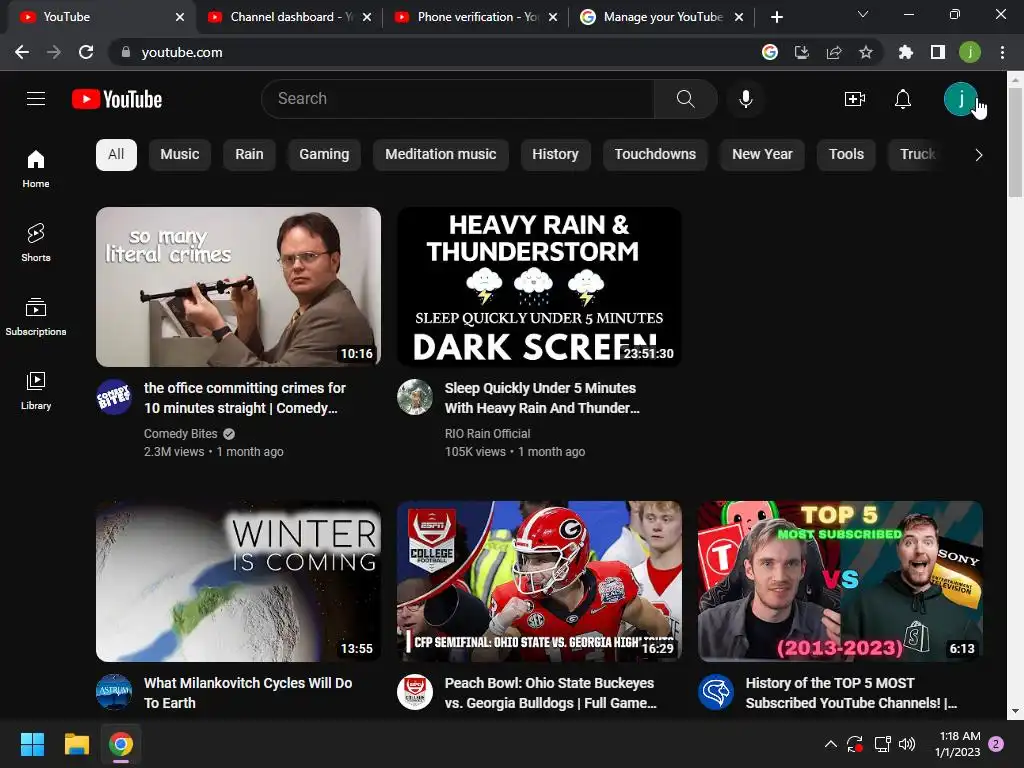Reload the page
This screenshot has width=1024, height=768.
pos(86,52)
